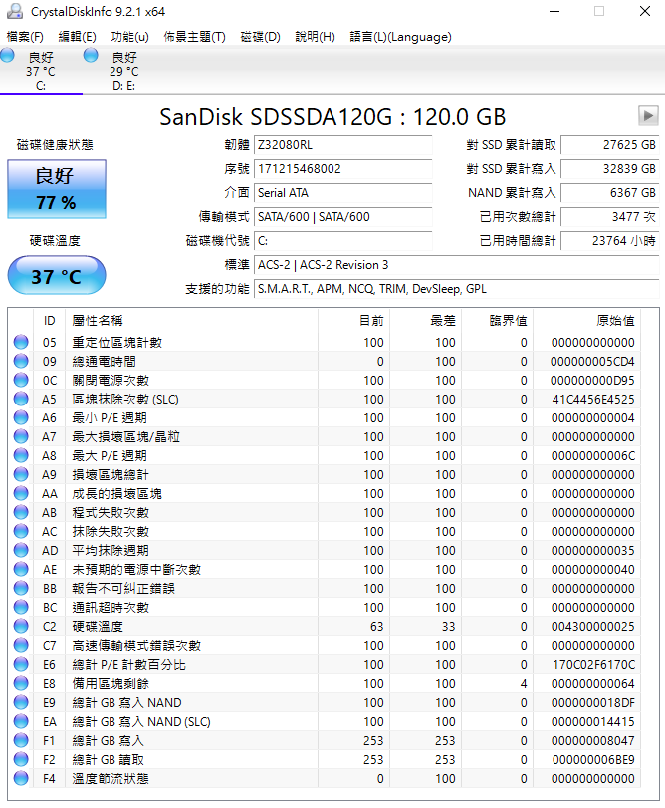Click status orb for attribute AB
Screen dimensions: 665x808
coord(21,512)
